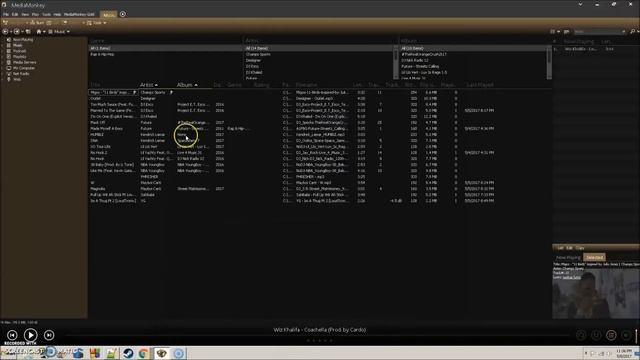
Task: Switch to the Music tab
Action: click(109, 15)
